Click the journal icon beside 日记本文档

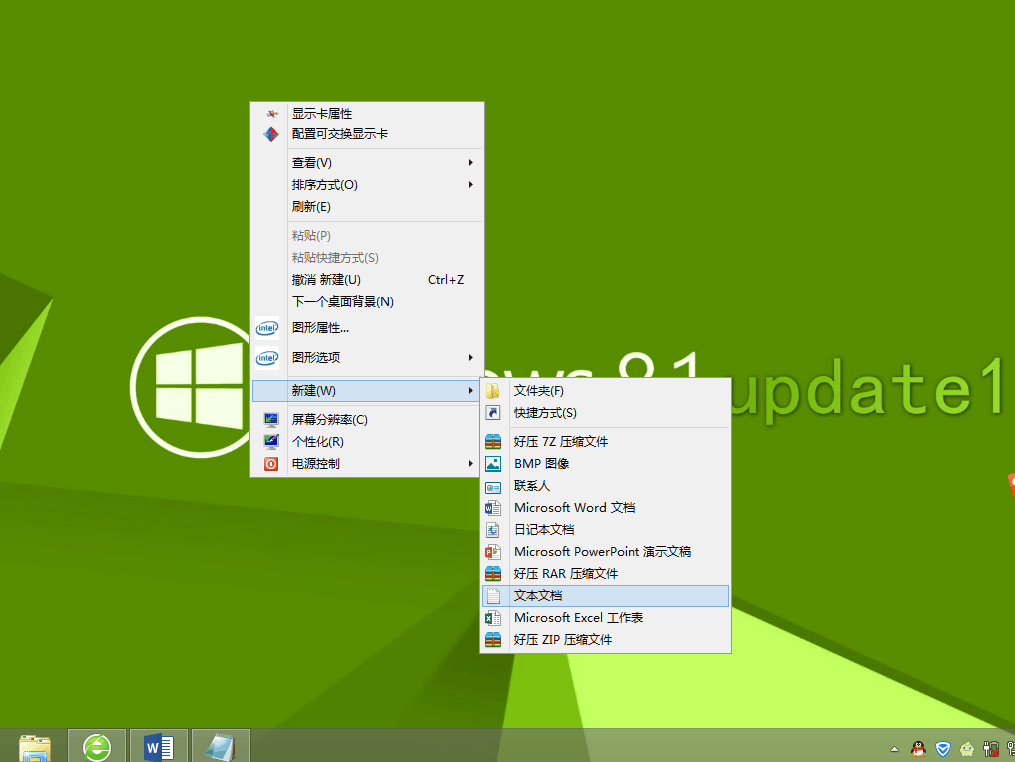[x=493, y=530]
